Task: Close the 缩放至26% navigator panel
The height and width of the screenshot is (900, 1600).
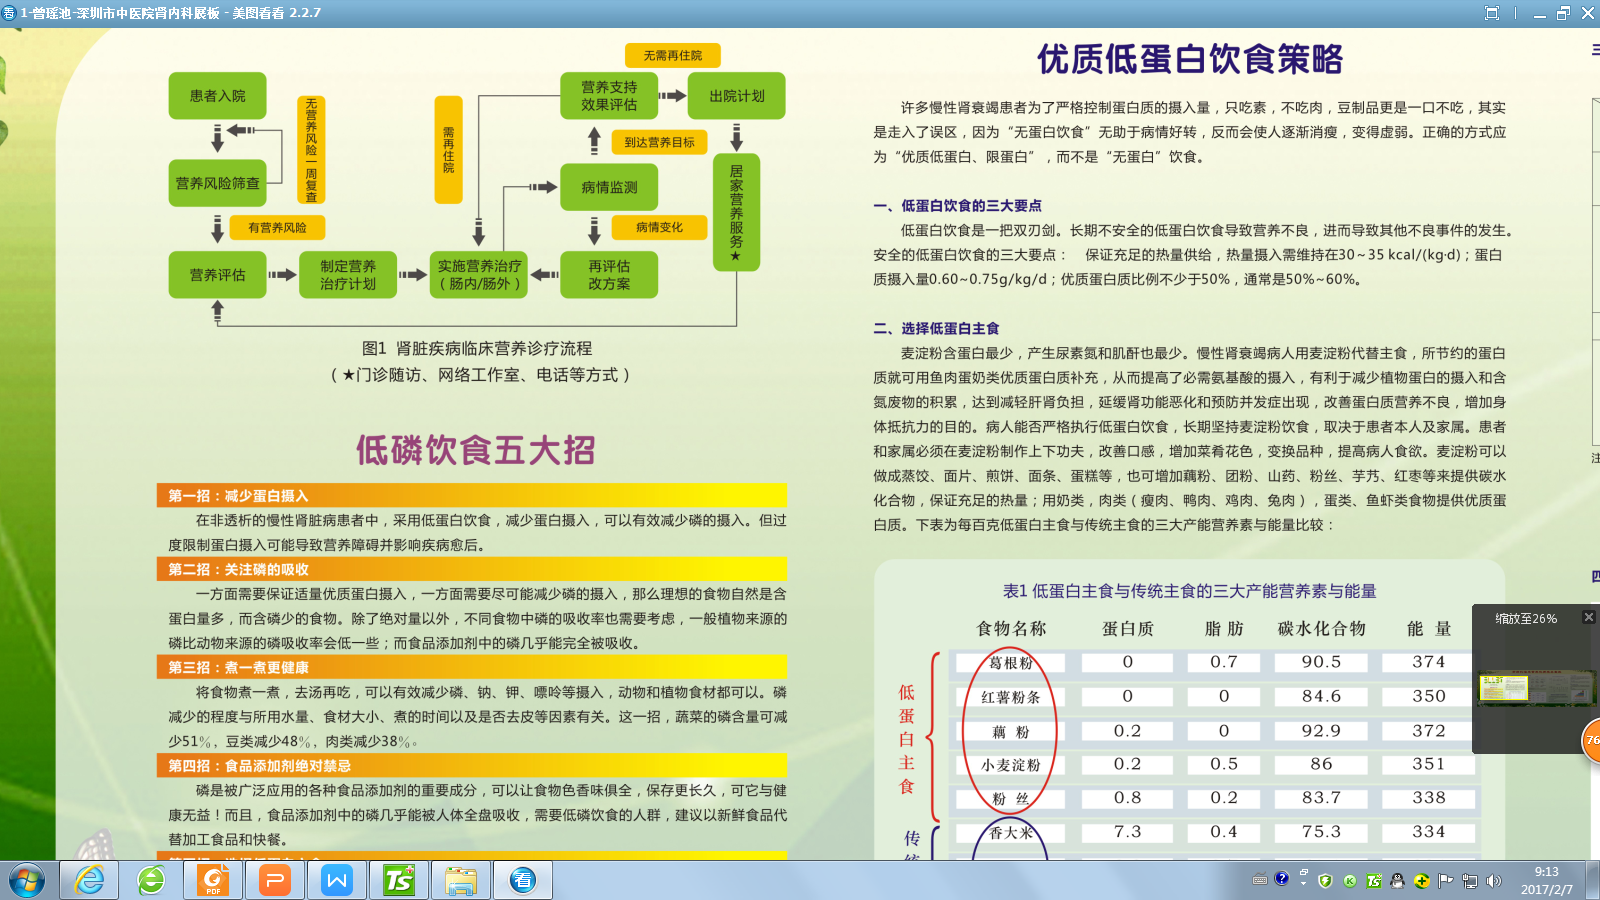Action: click(1588, 618)
